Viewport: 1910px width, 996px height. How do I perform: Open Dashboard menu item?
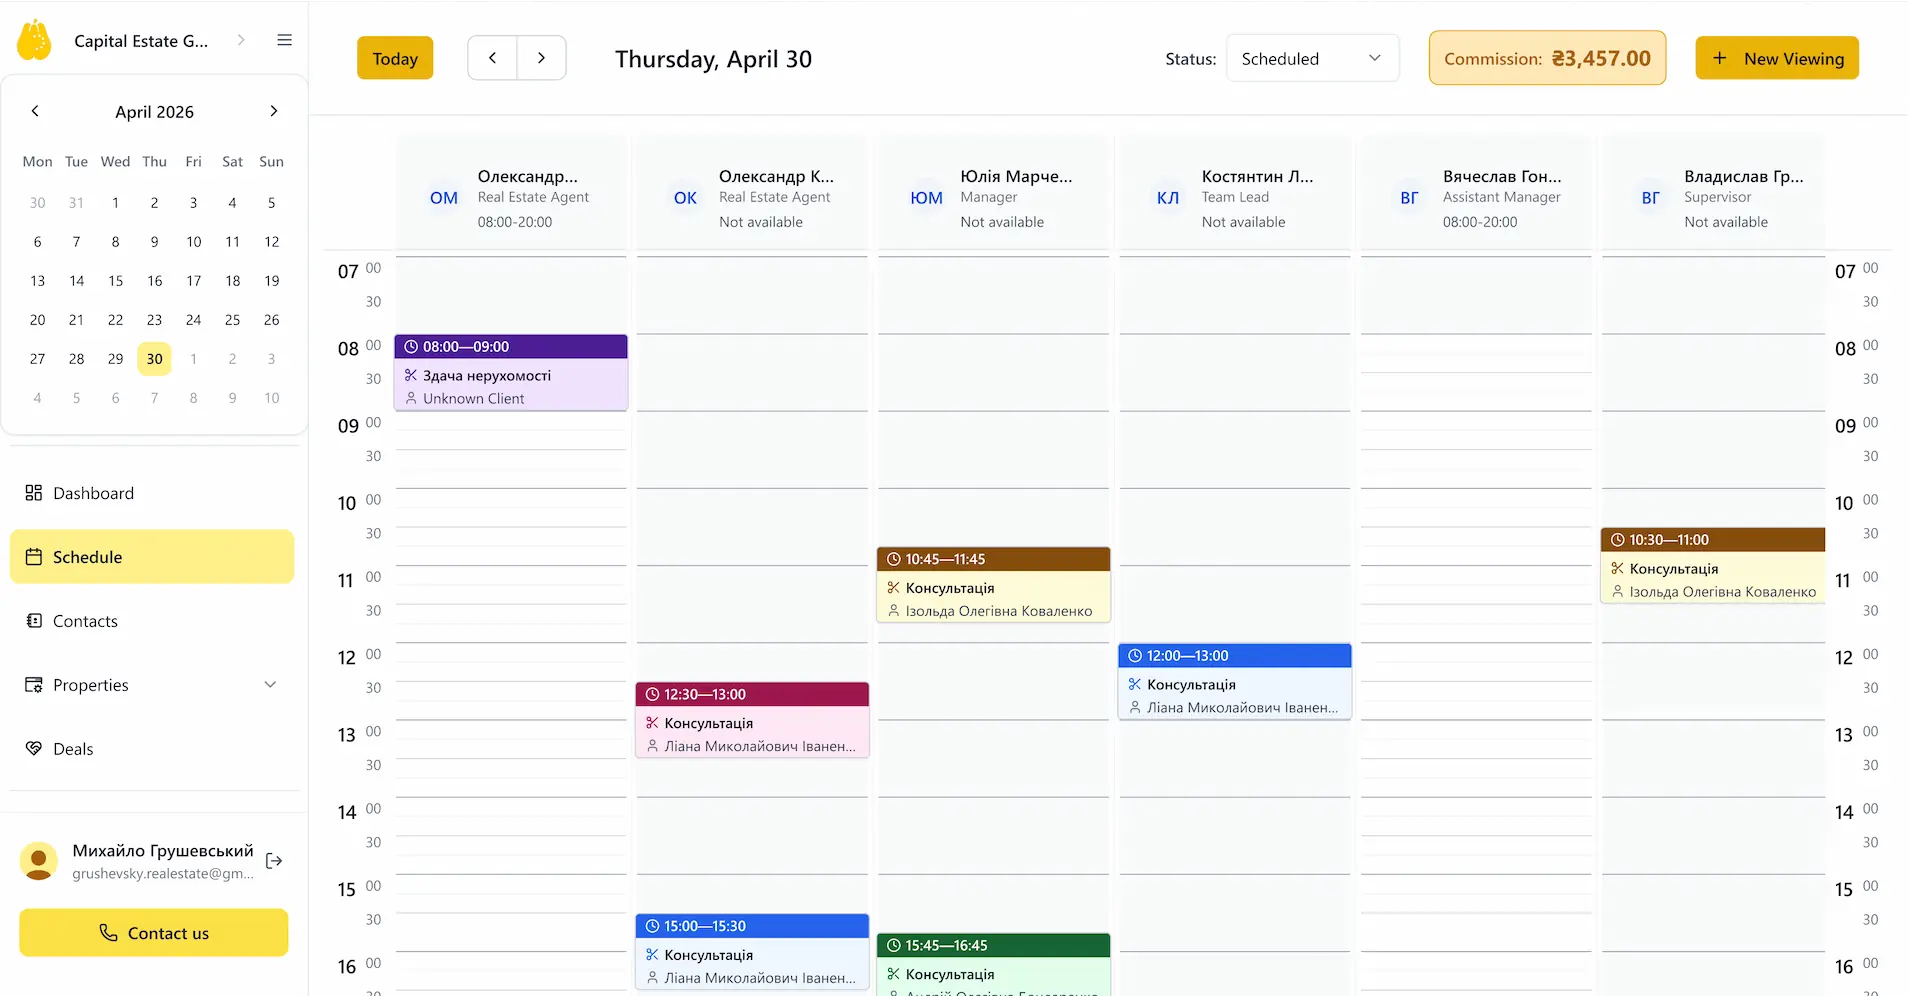pos(152,493)
